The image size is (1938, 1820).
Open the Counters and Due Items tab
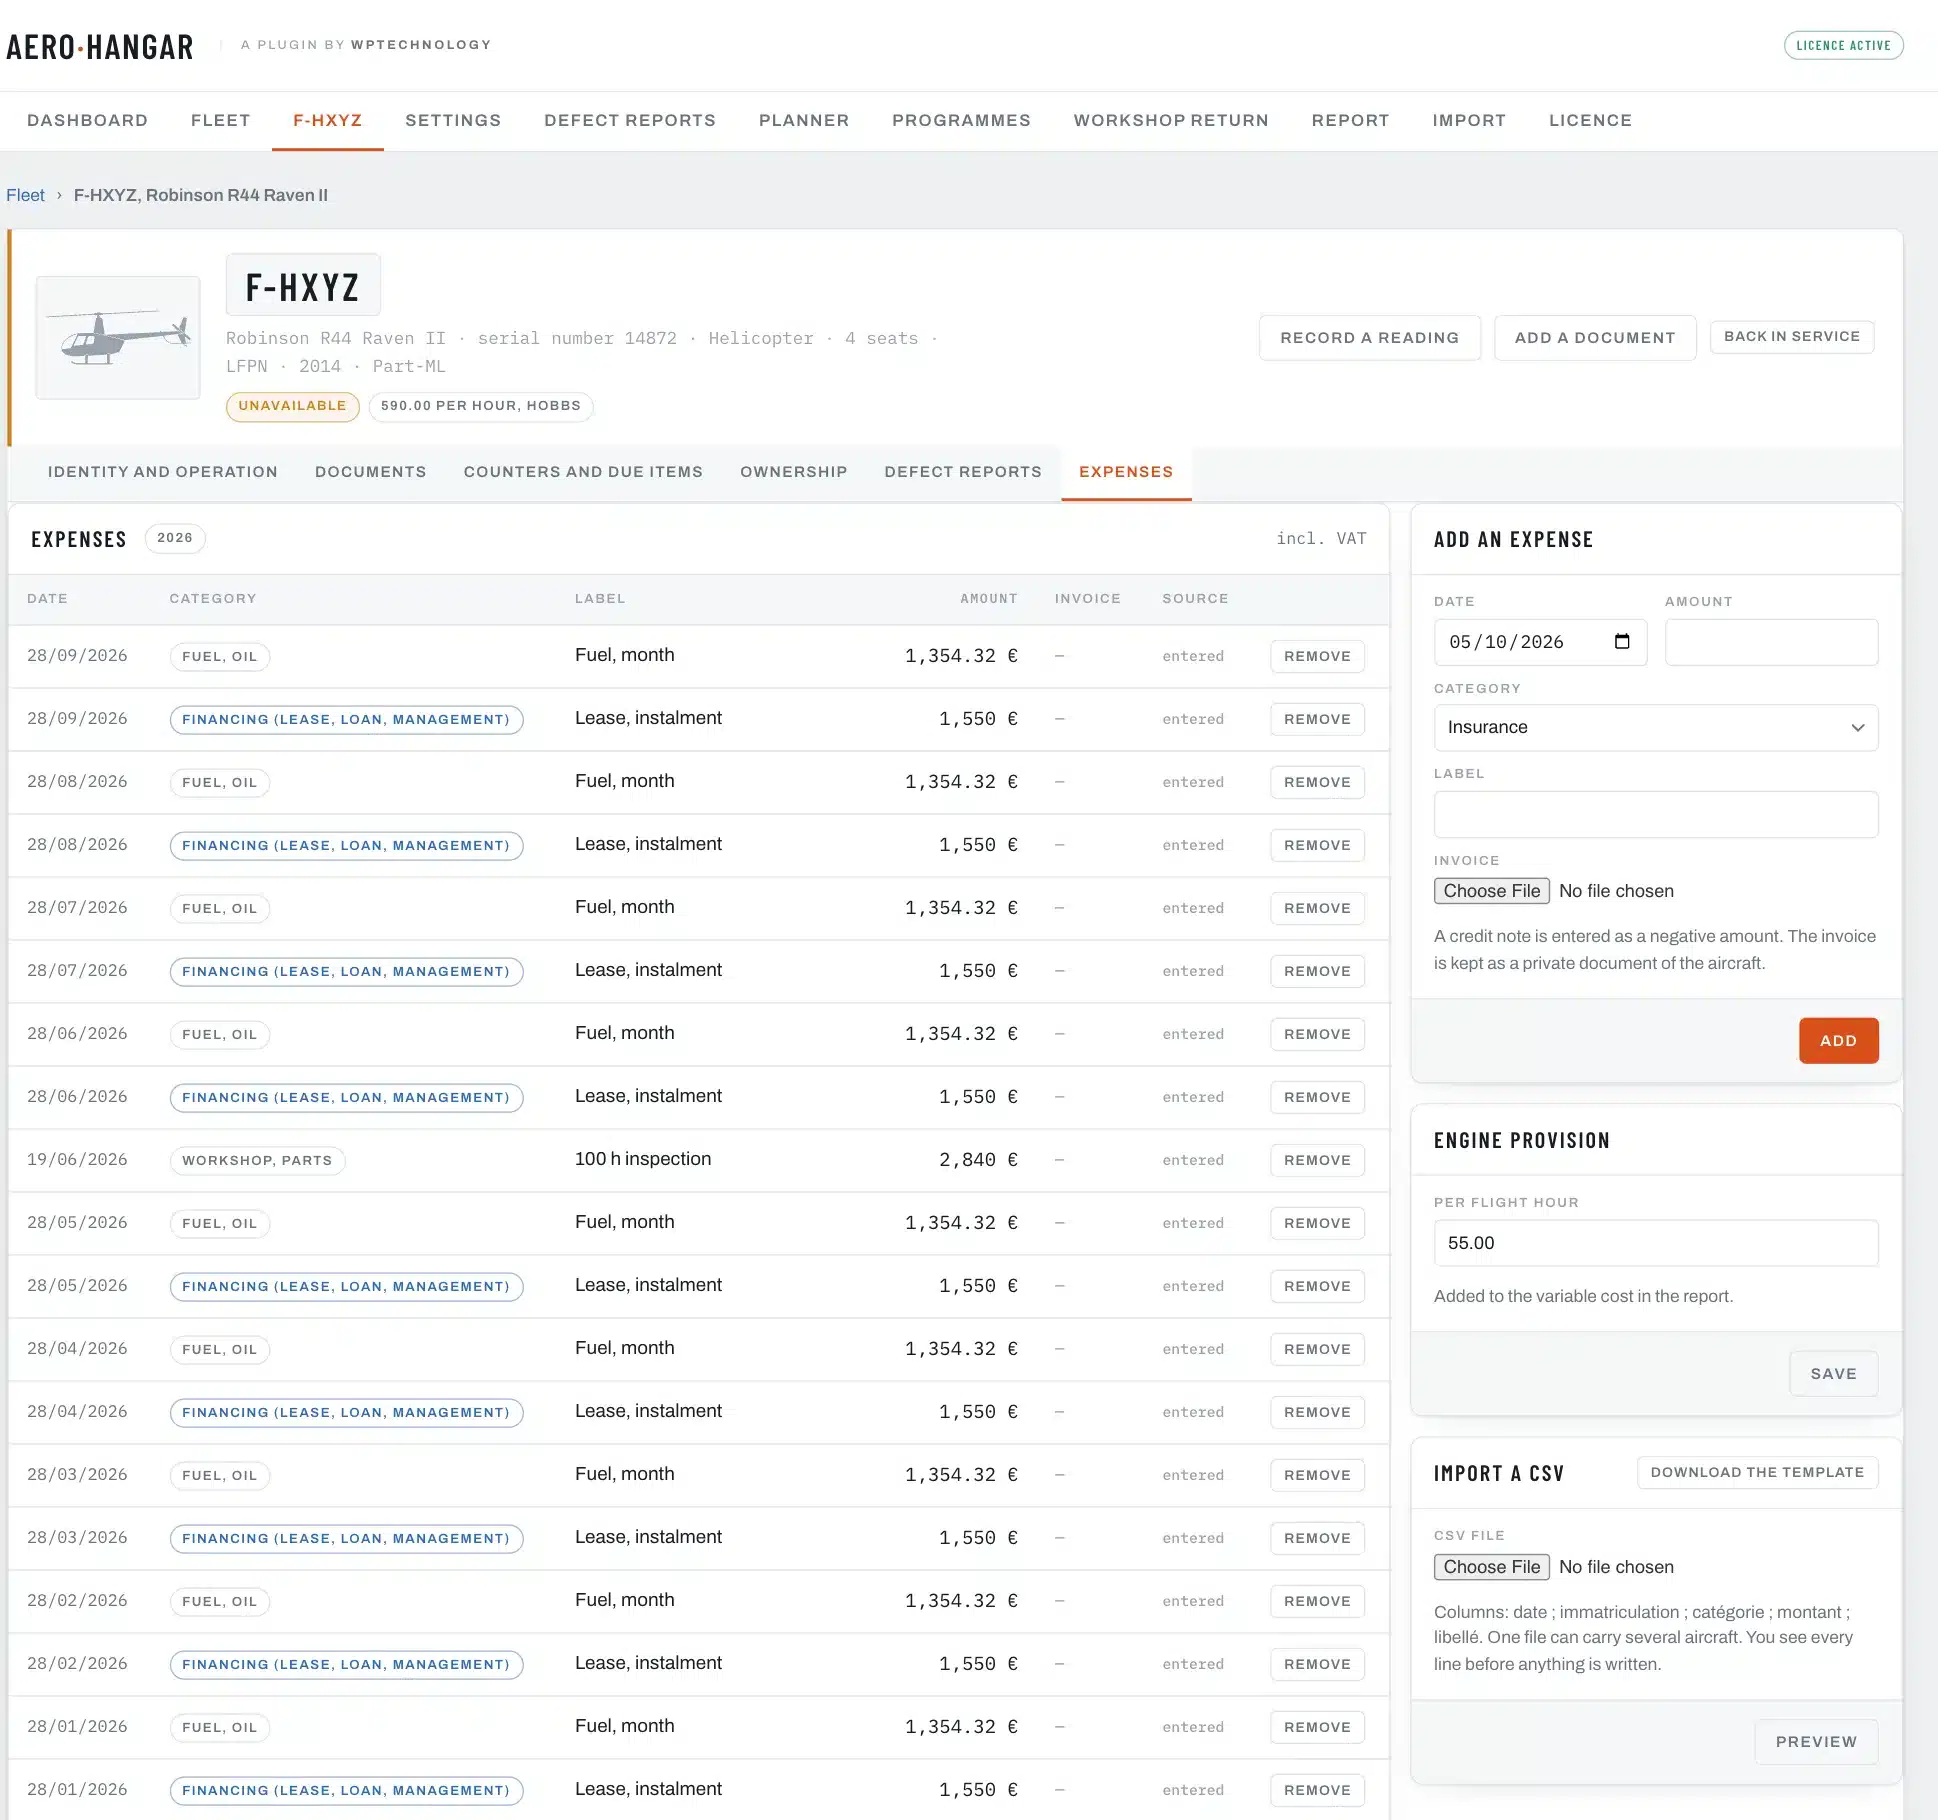click(583, 472)
